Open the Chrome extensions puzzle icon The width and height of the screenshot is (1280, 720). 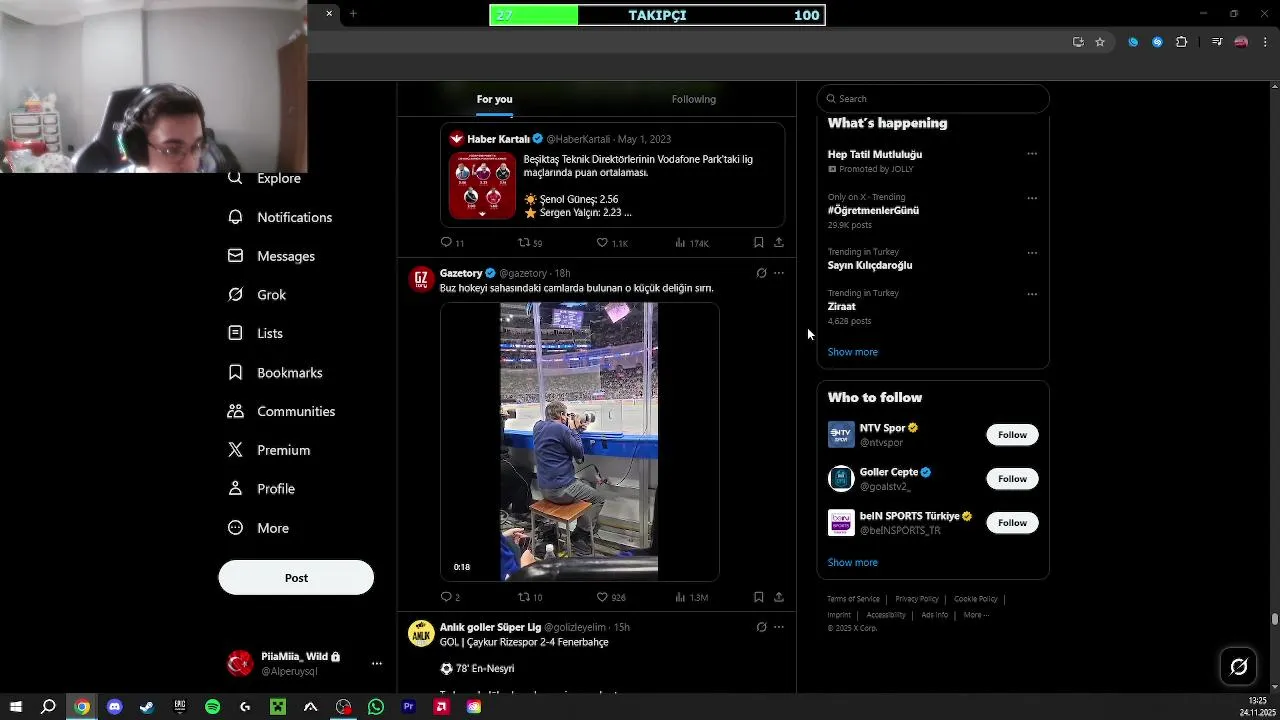point(1181,42)
